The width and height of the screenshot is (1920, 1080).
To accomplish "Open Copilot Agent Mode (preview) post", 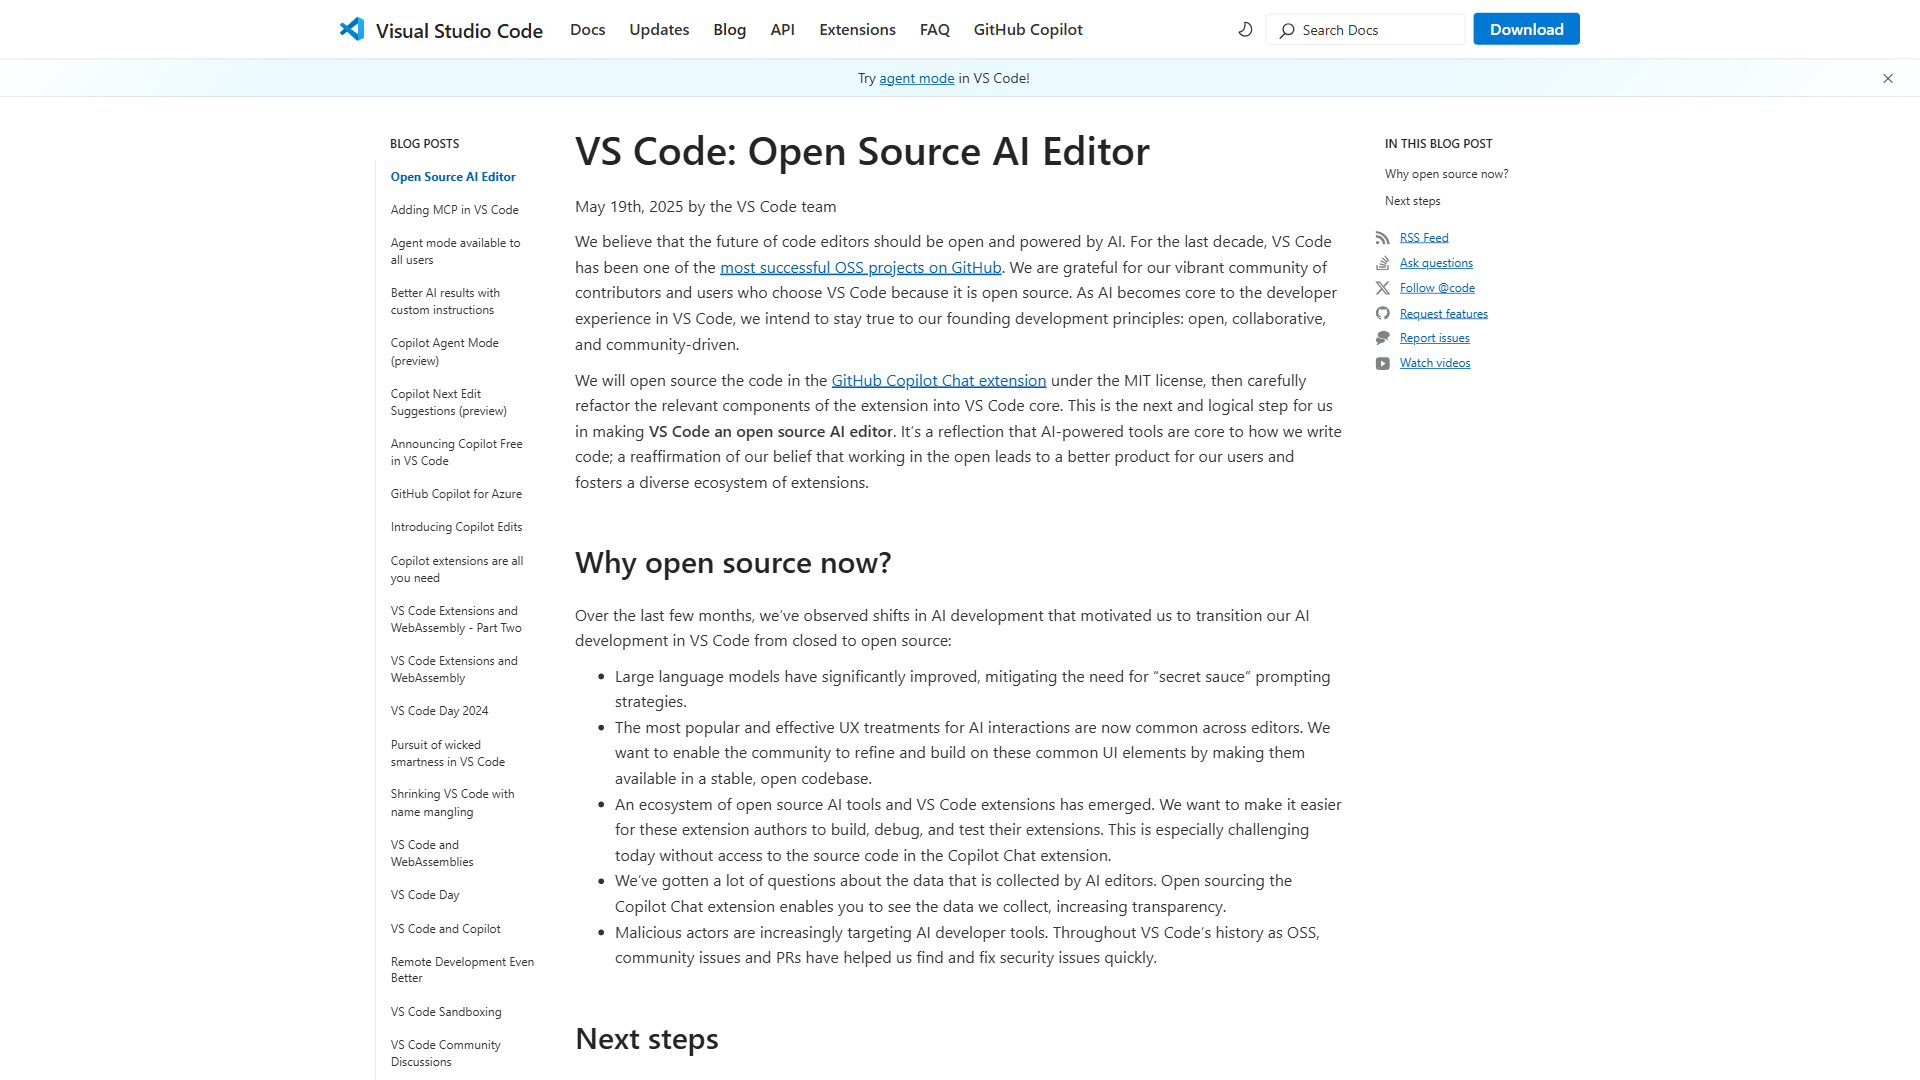I will tap(444, 352).
